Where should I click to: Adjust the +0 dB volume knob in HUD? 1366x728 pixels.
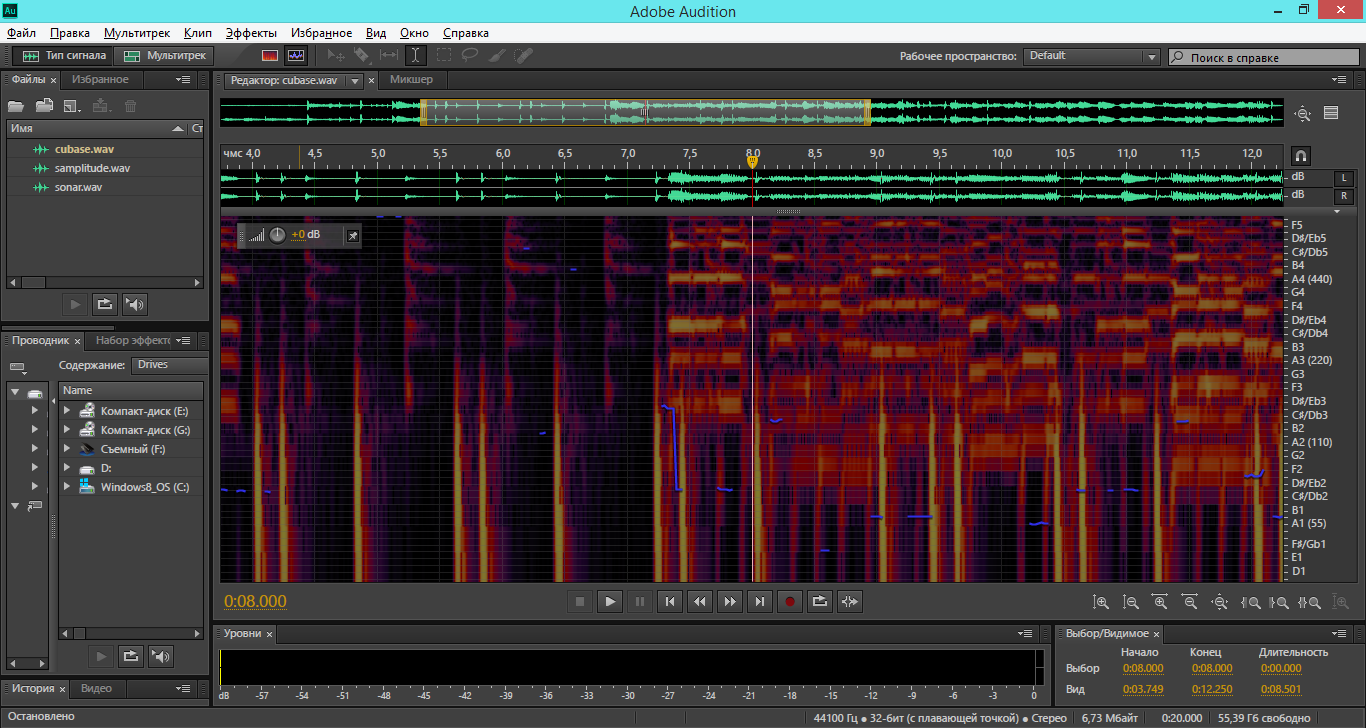(x=277, y=235)
